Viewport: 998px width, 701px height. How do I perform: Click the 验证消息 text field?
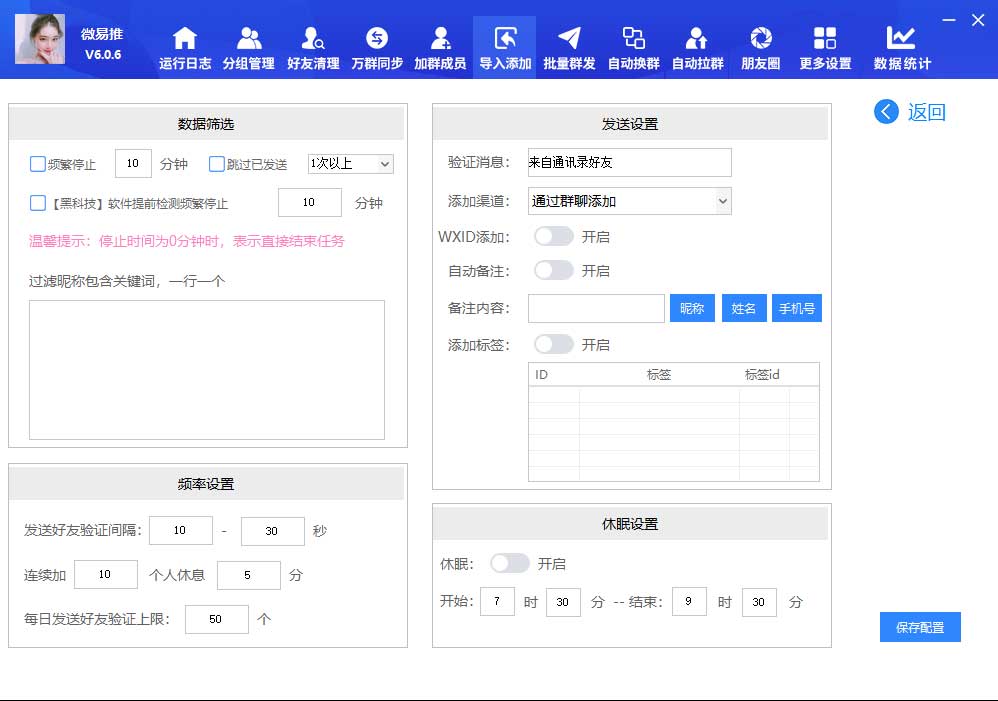[629, 162]
